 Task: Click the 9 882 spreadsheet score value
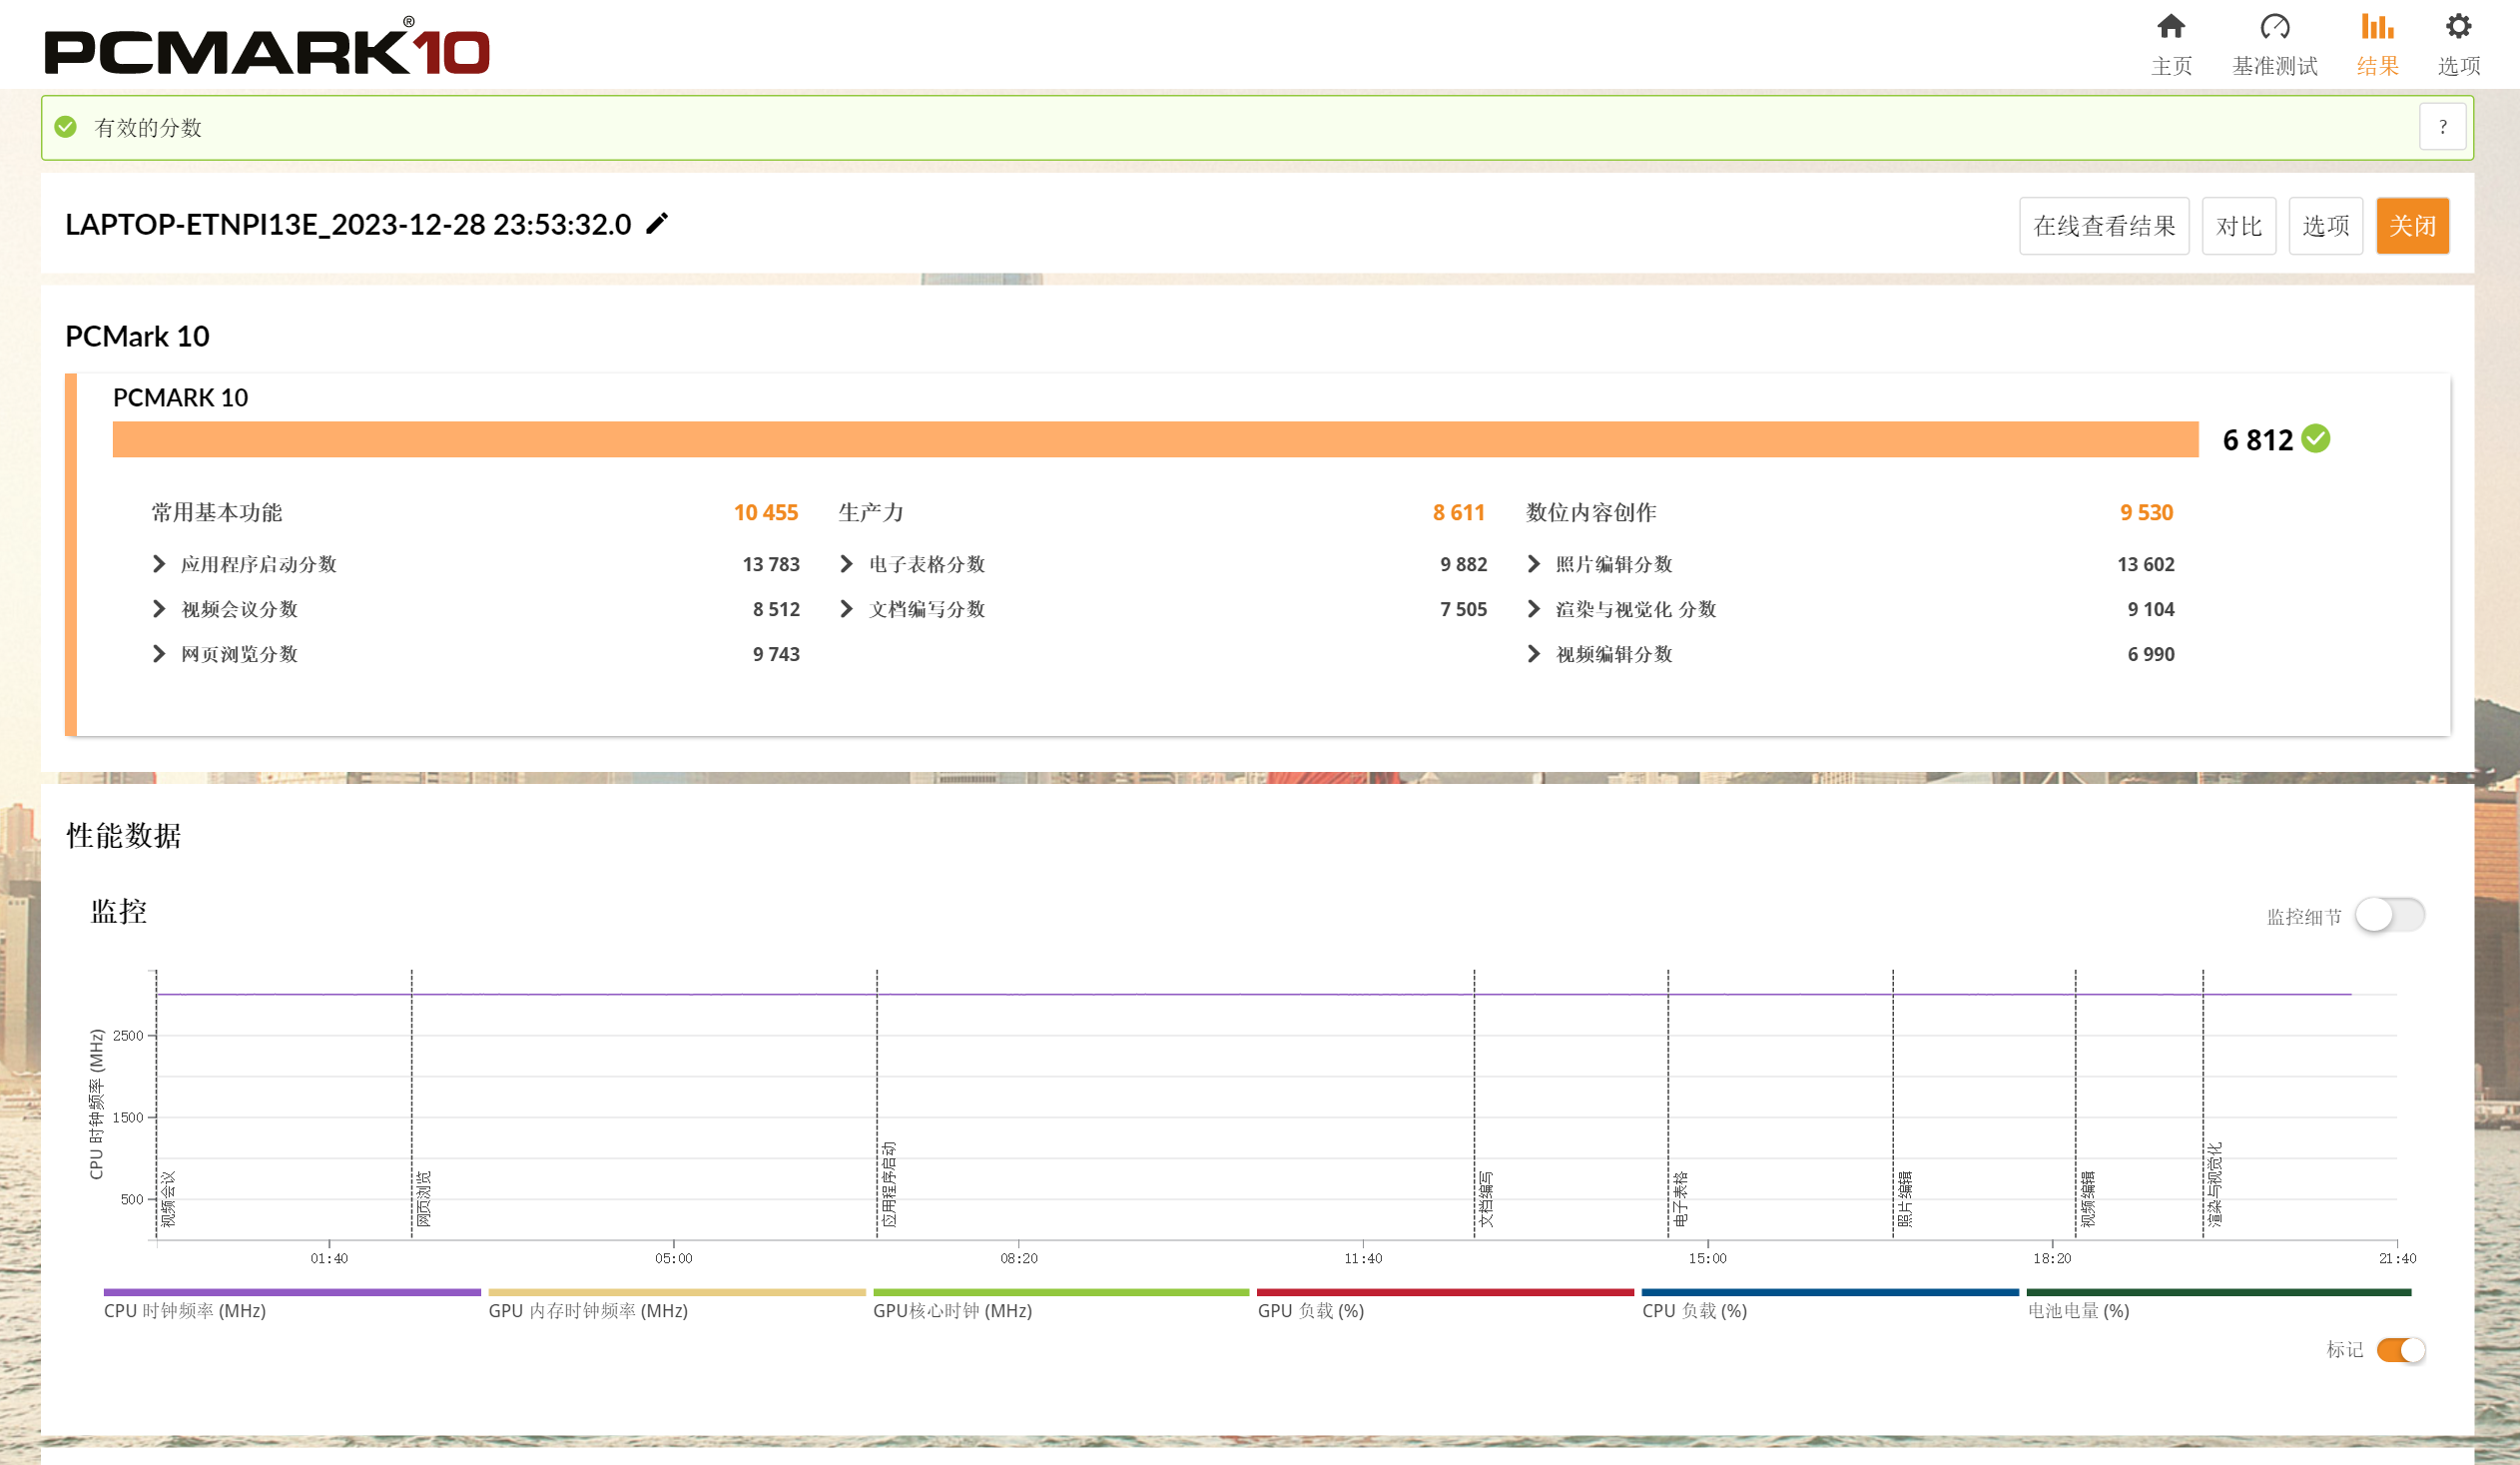coord(1464,564)
